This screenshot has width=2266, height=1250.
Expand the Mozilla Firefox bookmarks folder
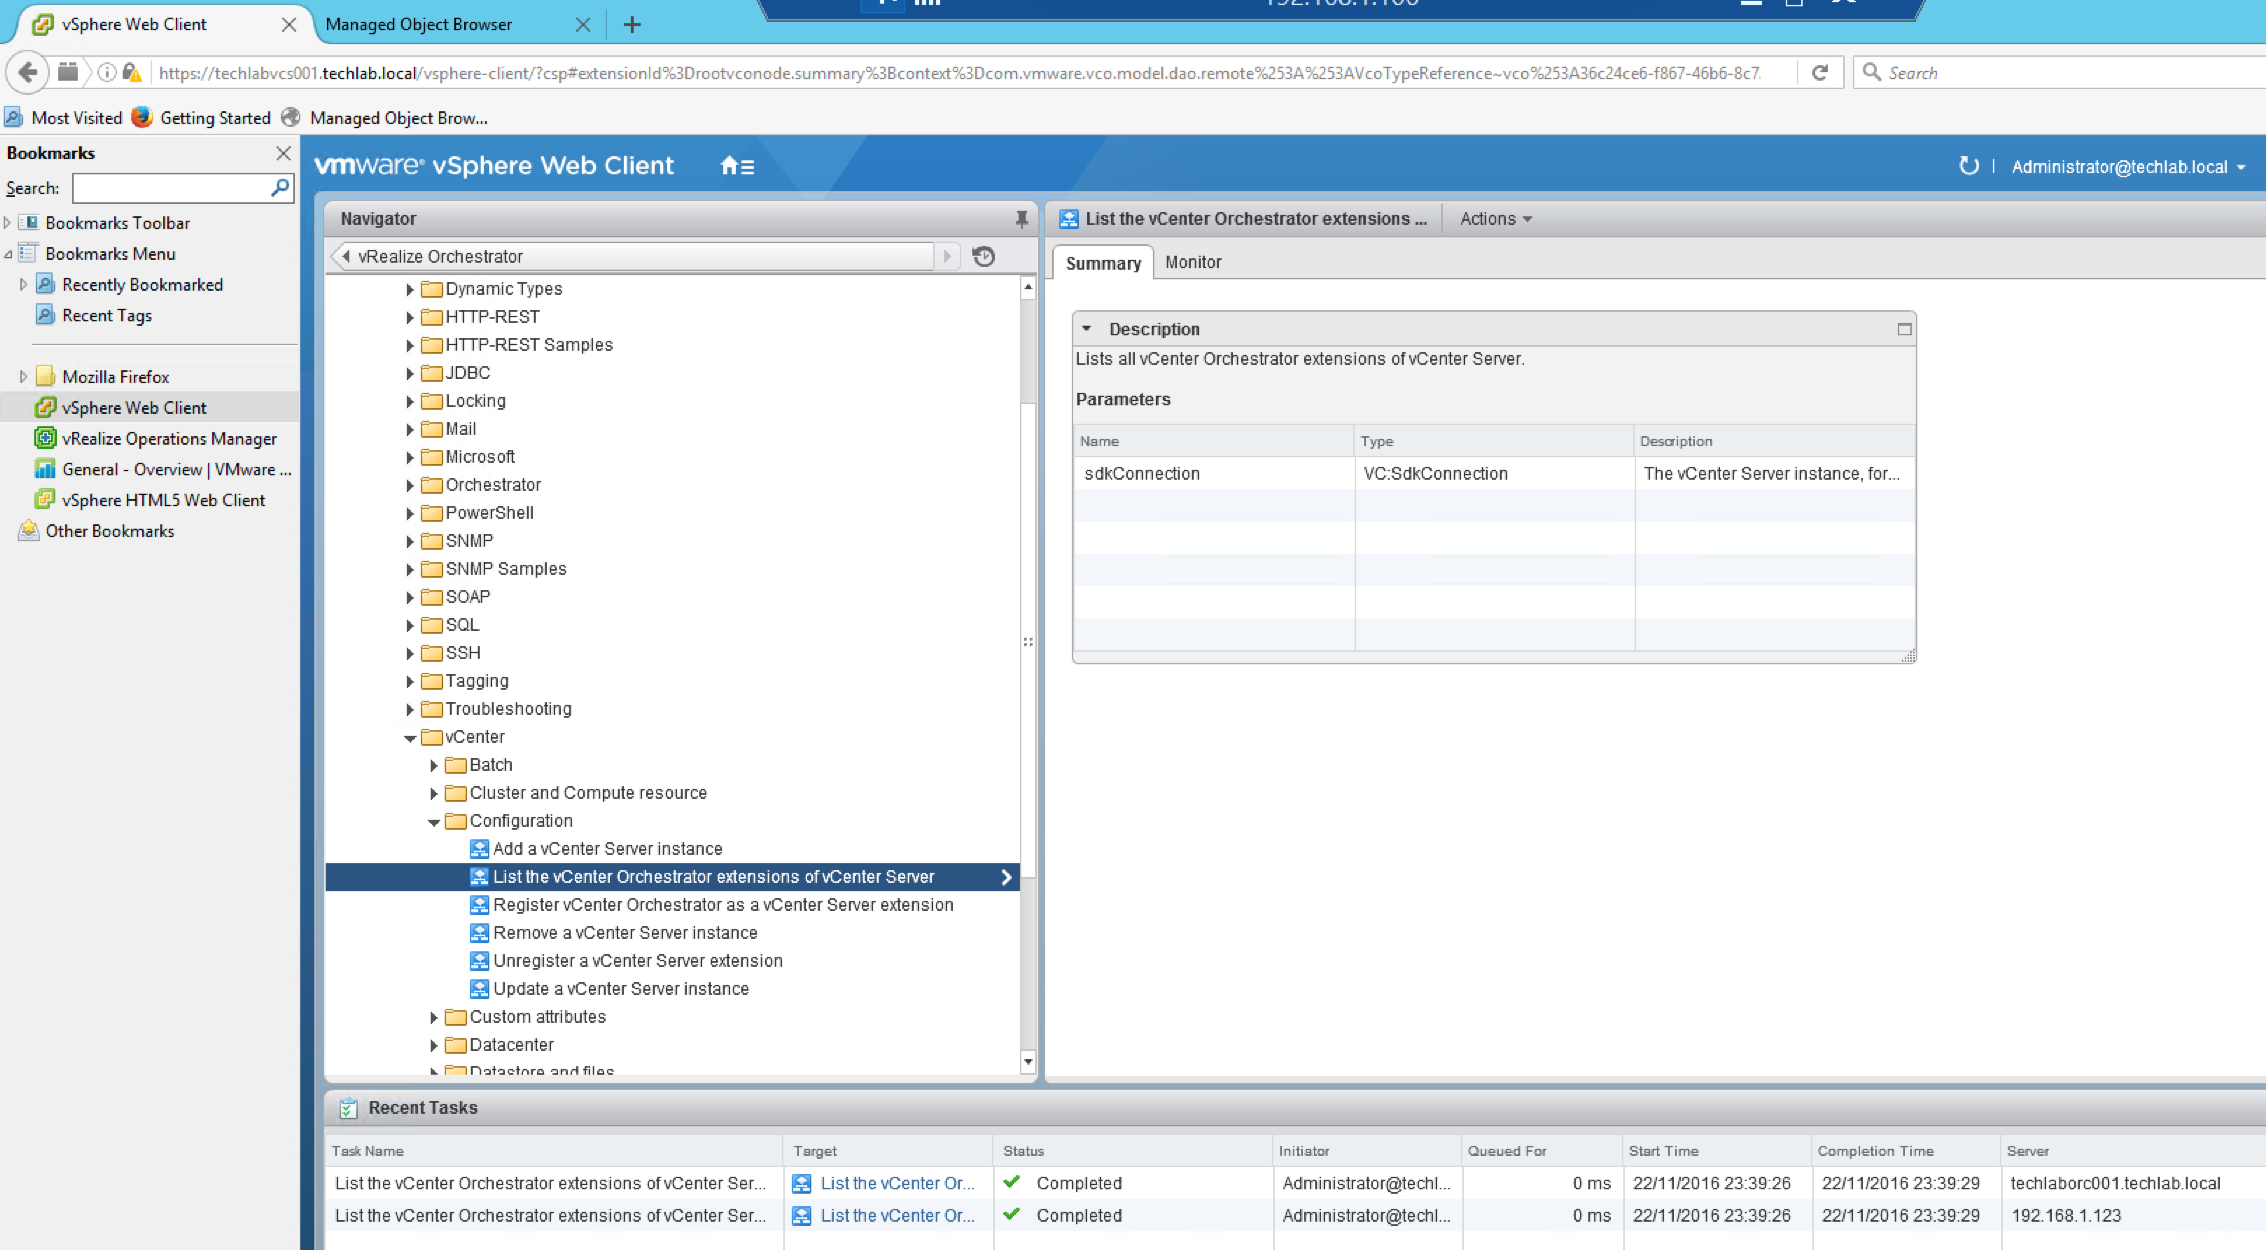tap(23, 377)
